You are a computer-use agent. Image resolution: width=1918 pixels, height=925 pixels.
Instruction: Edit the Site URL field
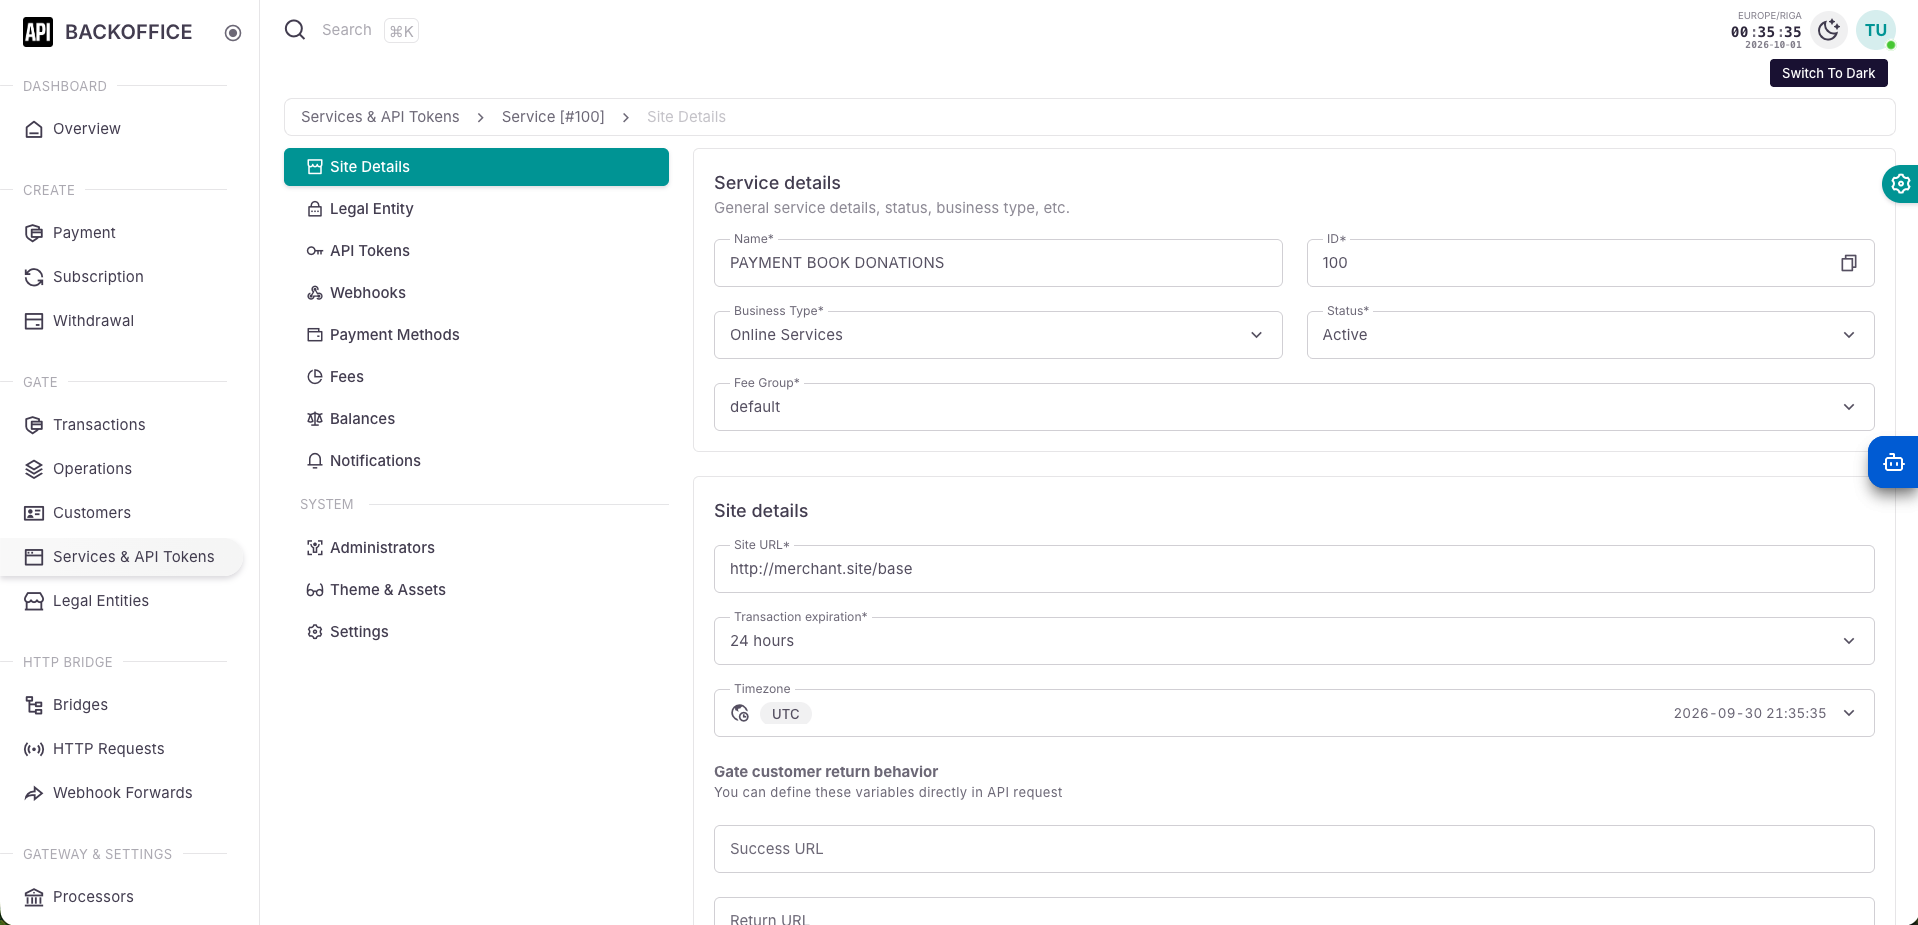pyautogui.click(x=1294, y=569)
